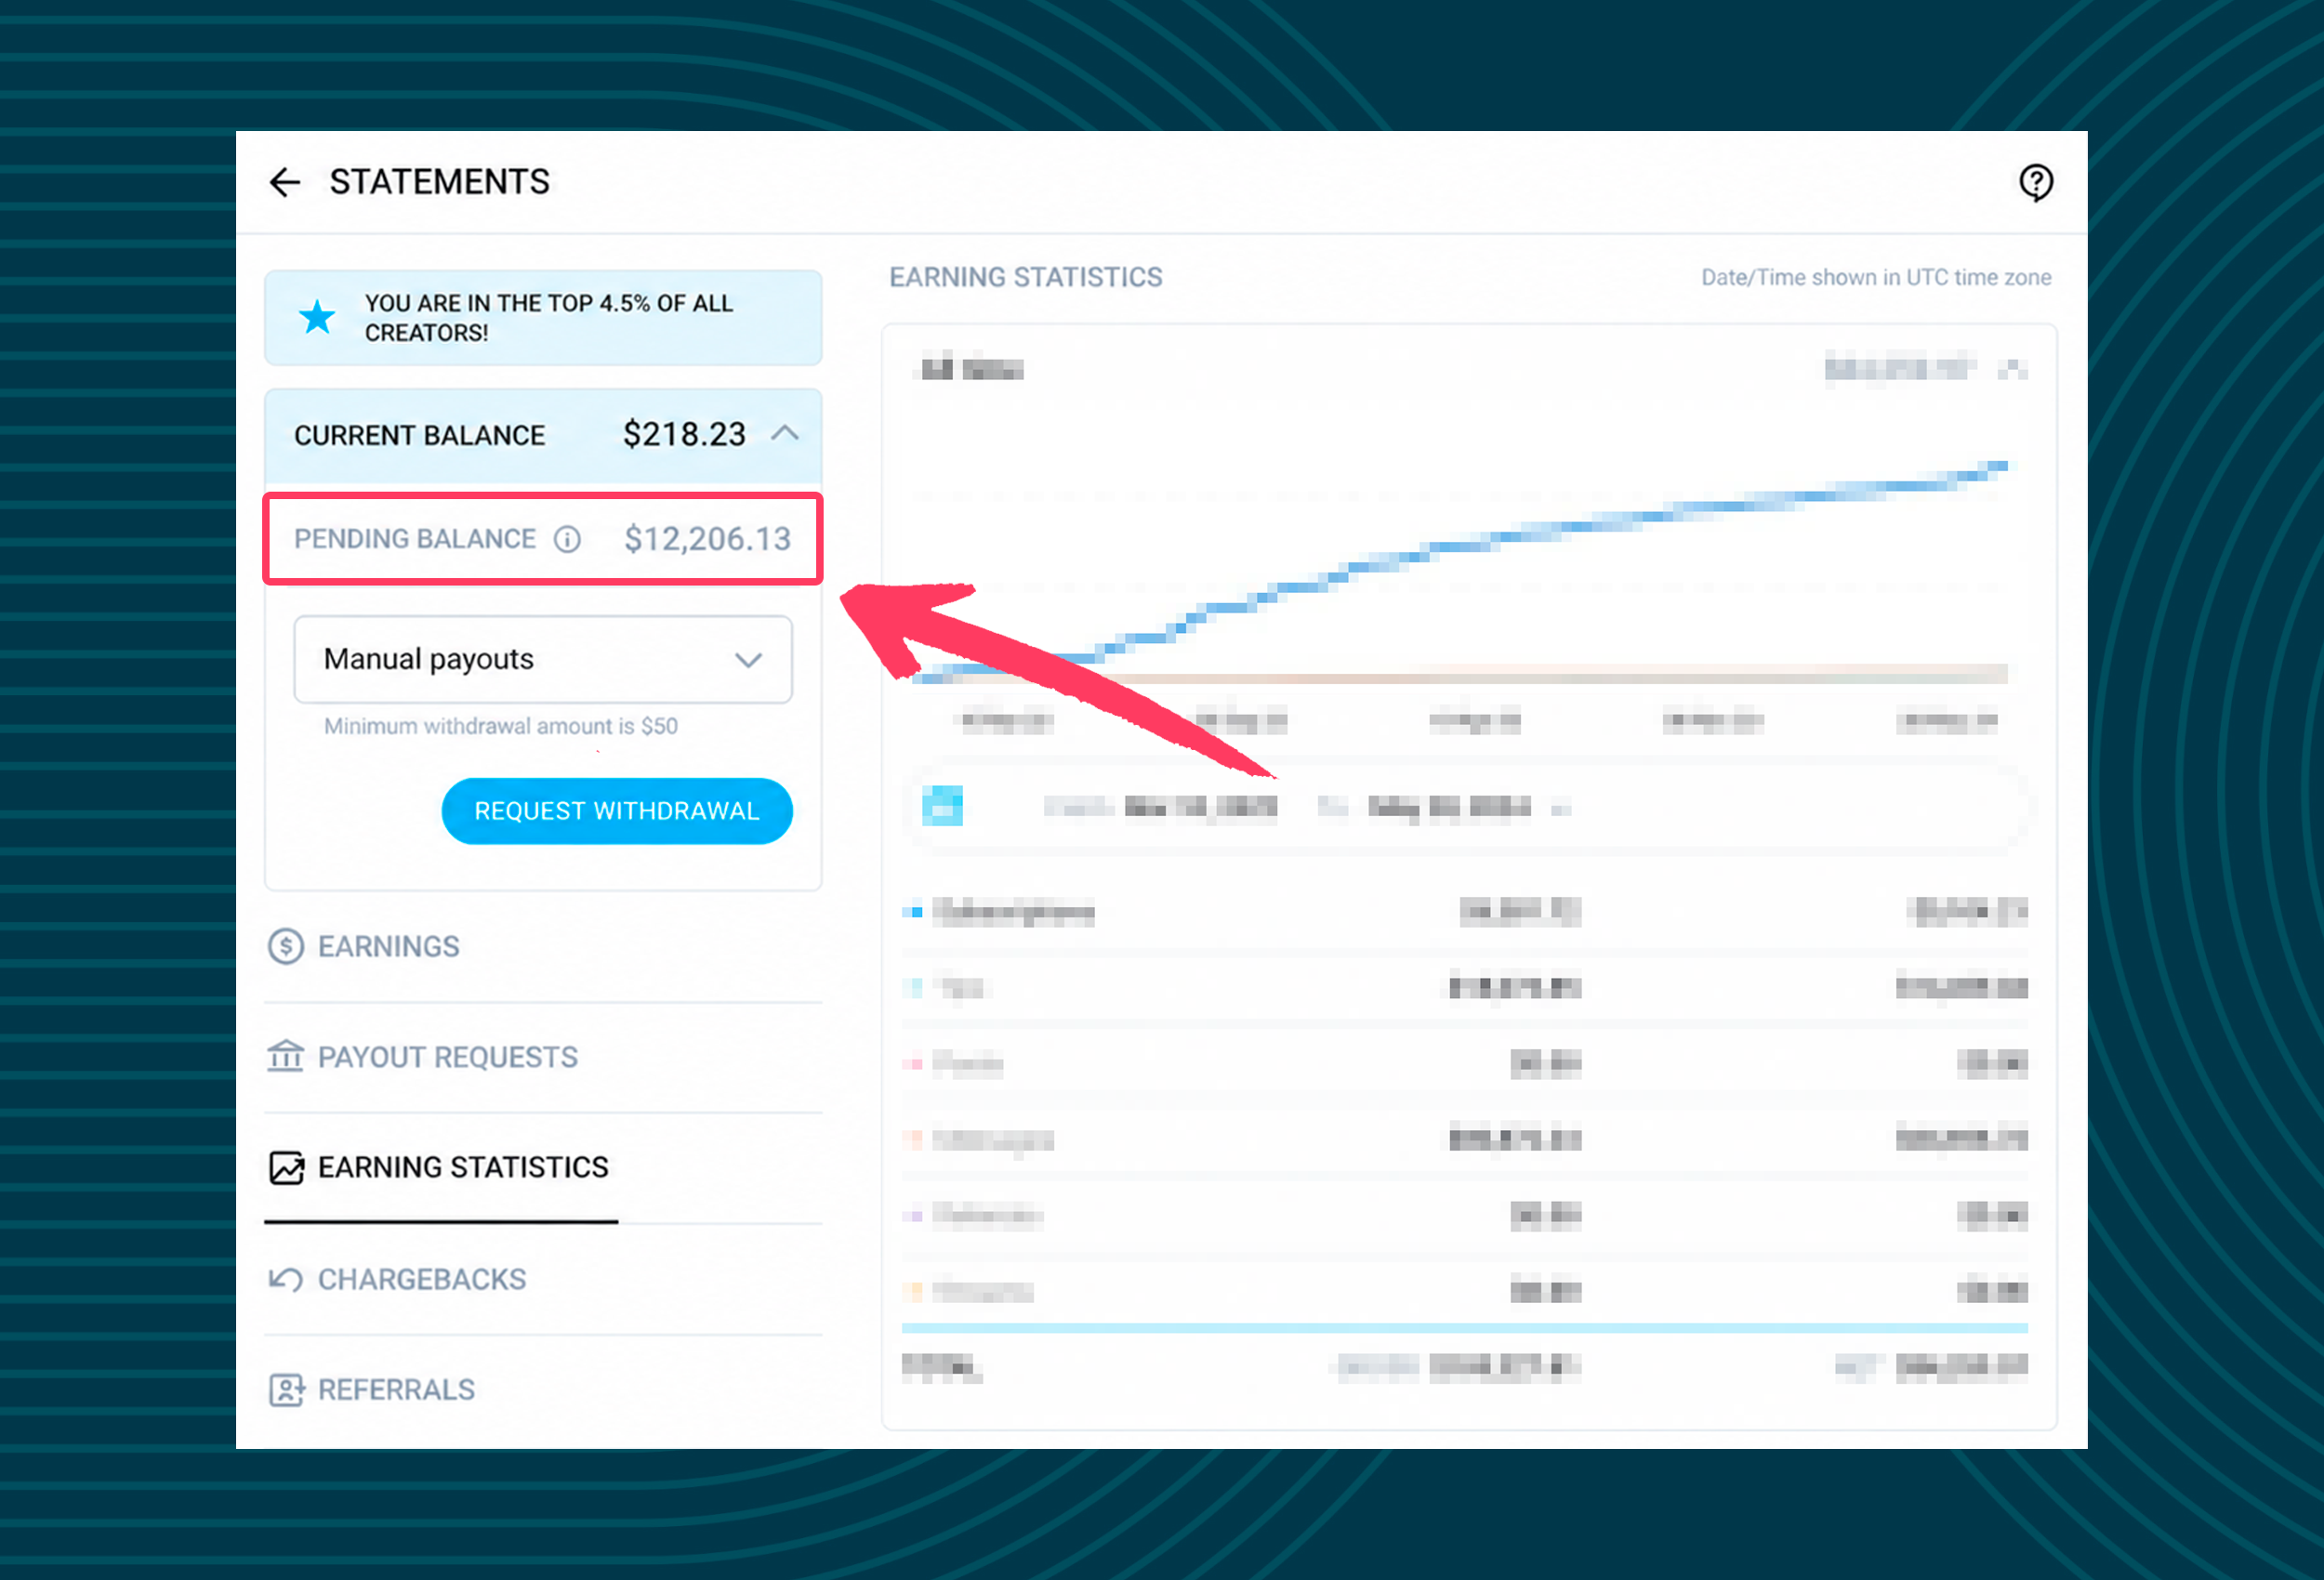
Task: Open the Chargebacks tab
Action: 543,1279
